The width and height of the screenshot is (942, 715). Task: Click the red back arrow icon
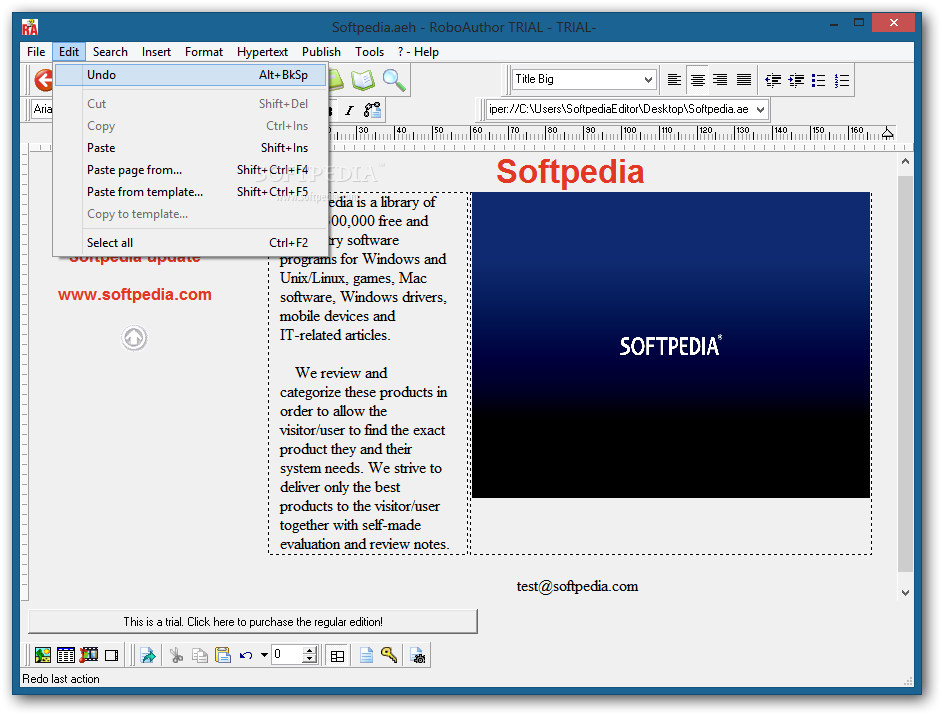coord(44,80)
